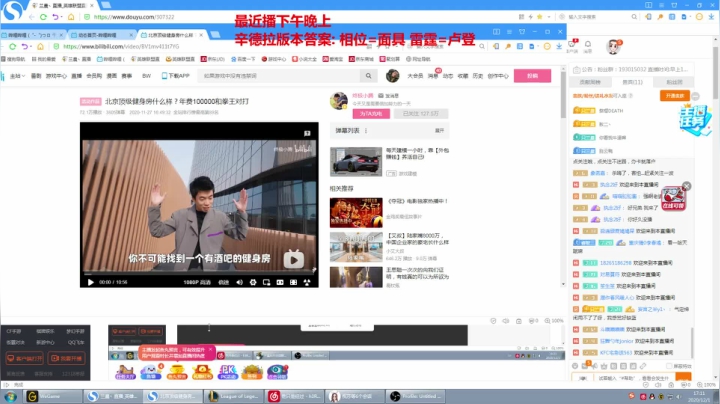The height and width of the screenshot is (404, 720).
Task: Open 动态 in Bilibili header
Action: click(448, 76)
